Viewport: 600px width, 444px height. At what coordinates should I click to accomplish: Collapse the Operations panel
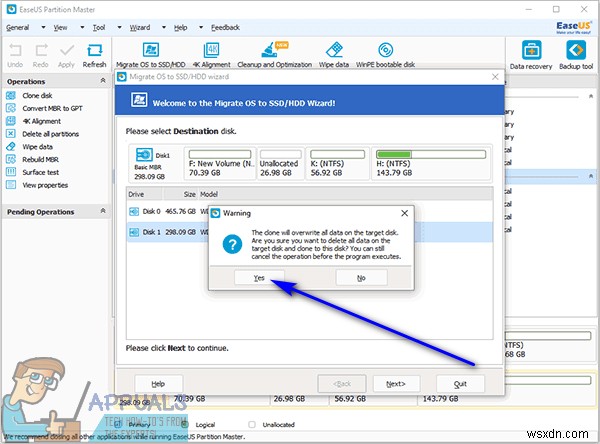(x=103, y=81)
